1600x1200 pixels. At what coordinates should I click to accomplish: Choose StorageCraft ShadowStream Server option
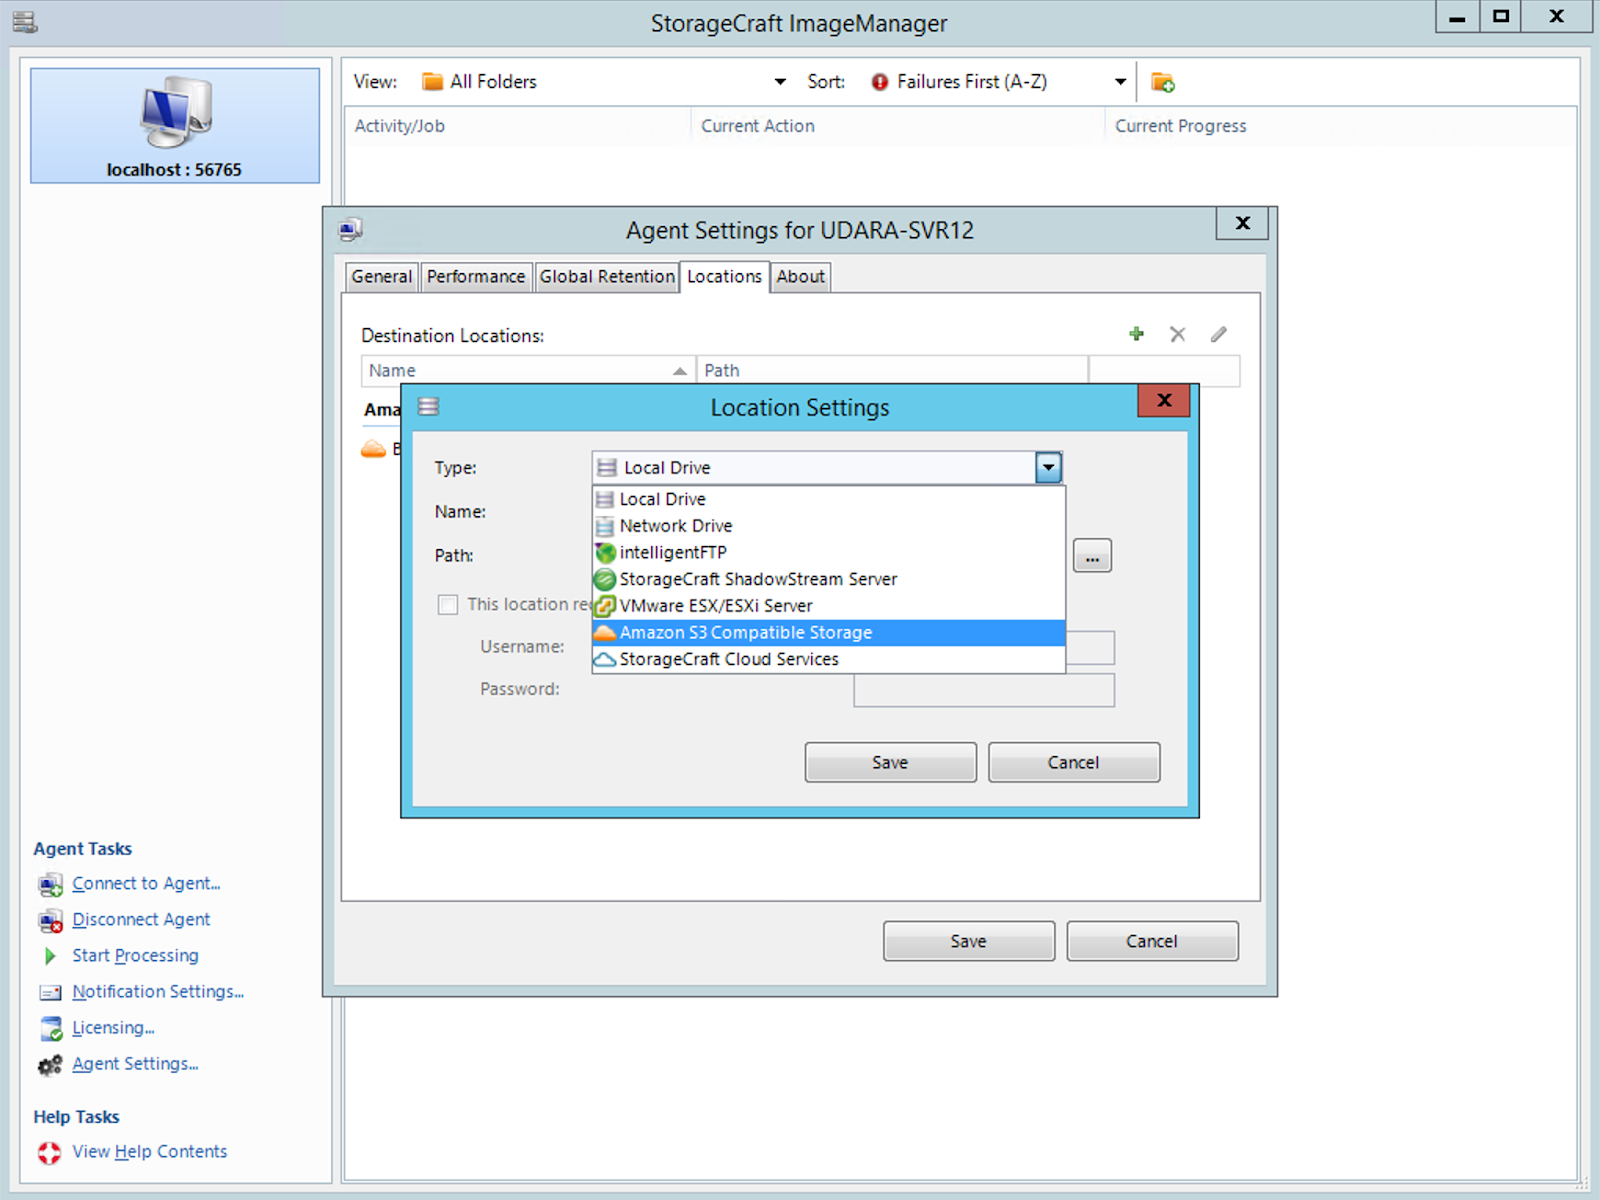coord(828,580)
